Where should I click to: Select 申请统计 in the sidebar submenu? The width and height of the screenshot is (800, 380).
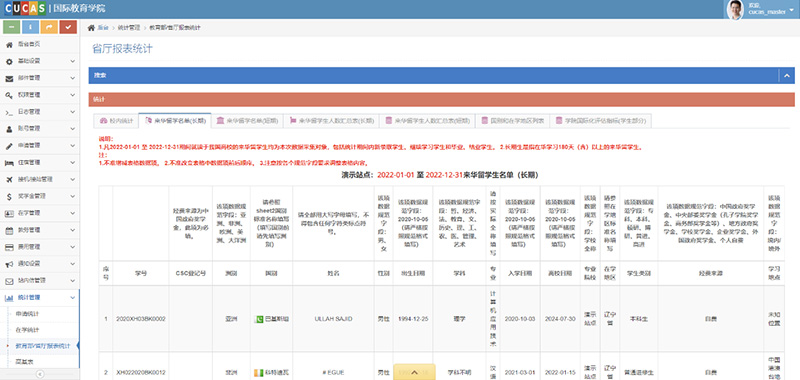[x=29, y=313]
